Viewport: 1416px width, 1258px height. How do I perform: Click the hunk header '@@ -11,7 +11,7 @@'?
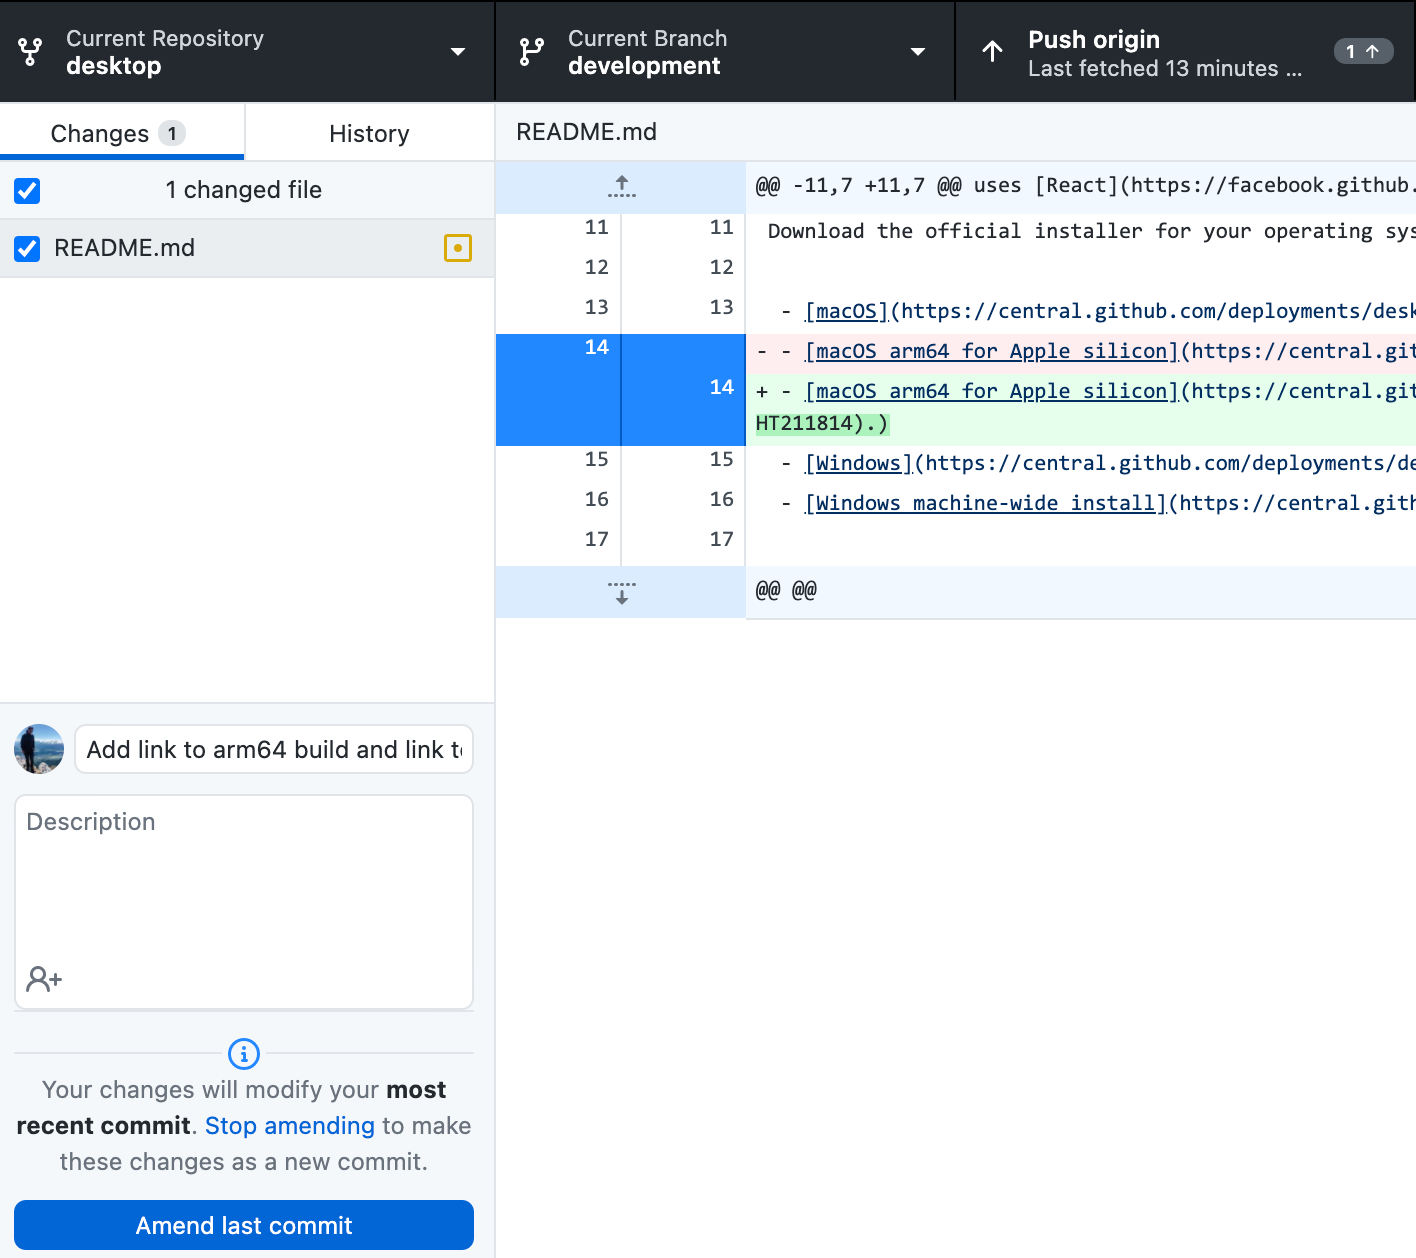(1081, 186)
